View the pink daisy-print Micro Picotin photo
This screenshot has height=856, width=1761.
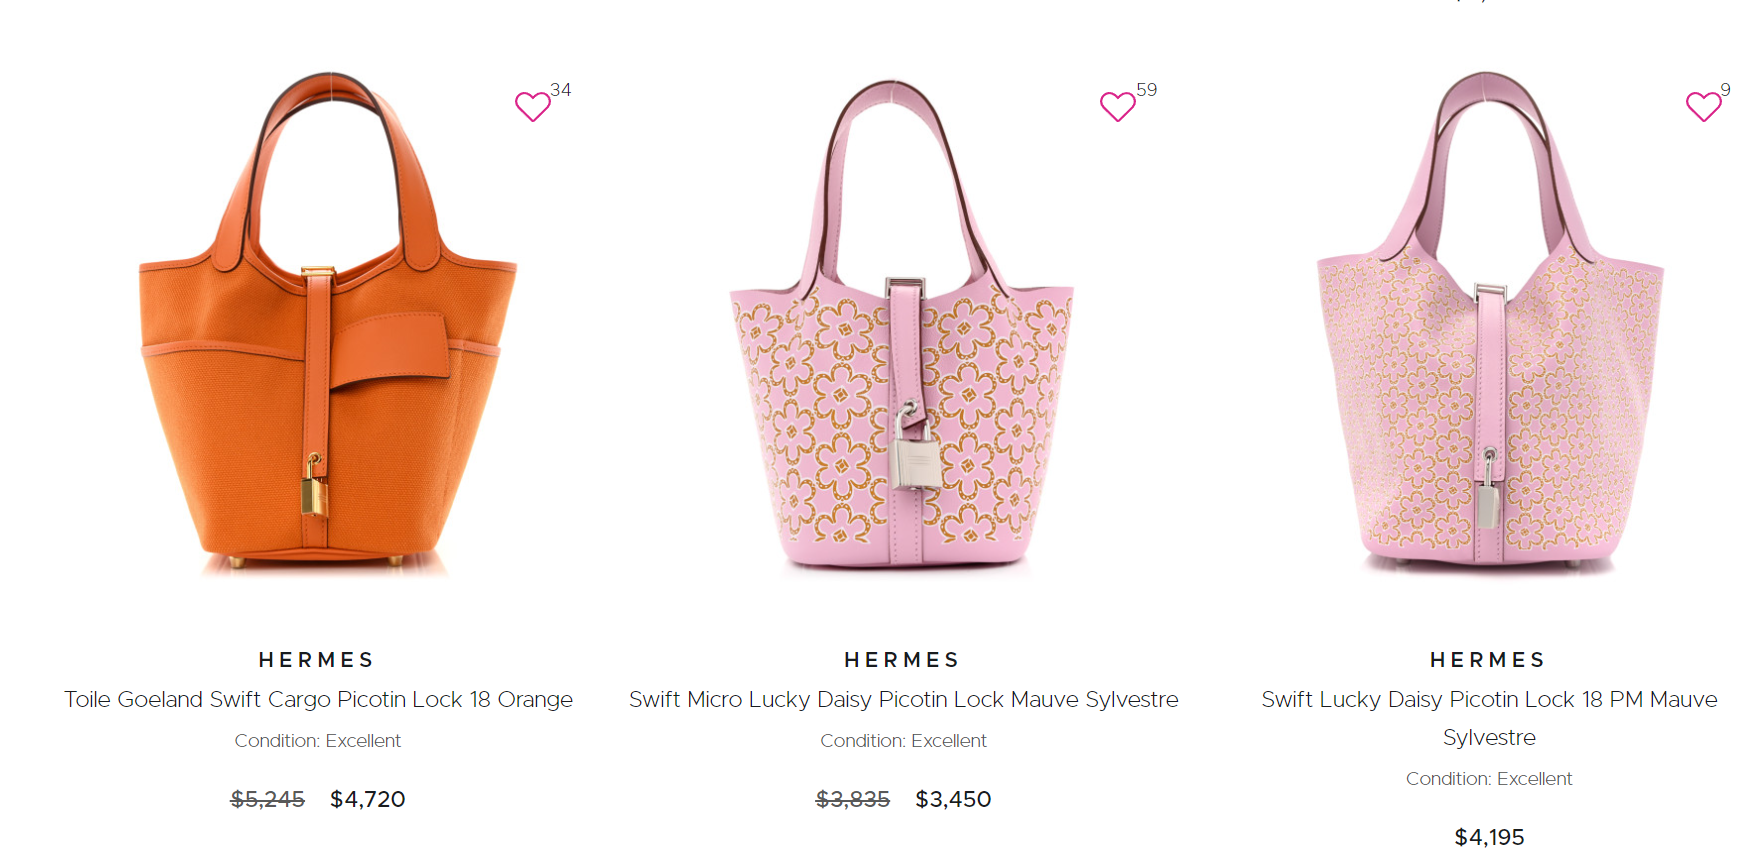coord(900,350)
